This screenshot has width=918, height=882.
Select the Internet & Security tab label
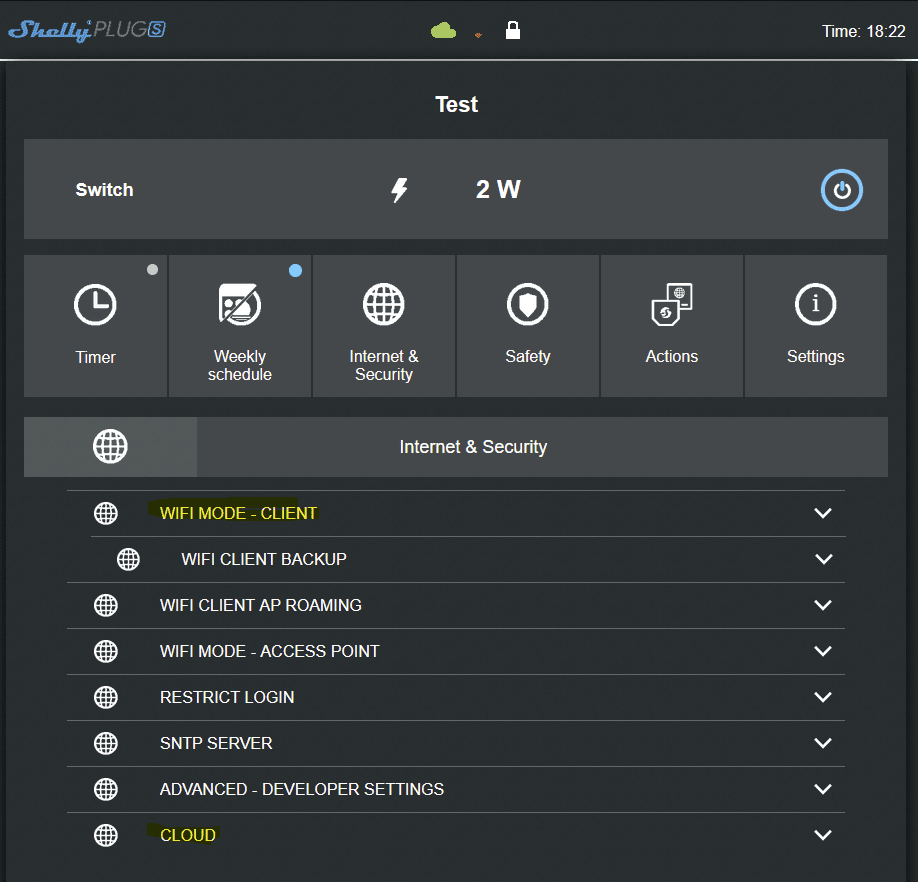coord(384,365)
